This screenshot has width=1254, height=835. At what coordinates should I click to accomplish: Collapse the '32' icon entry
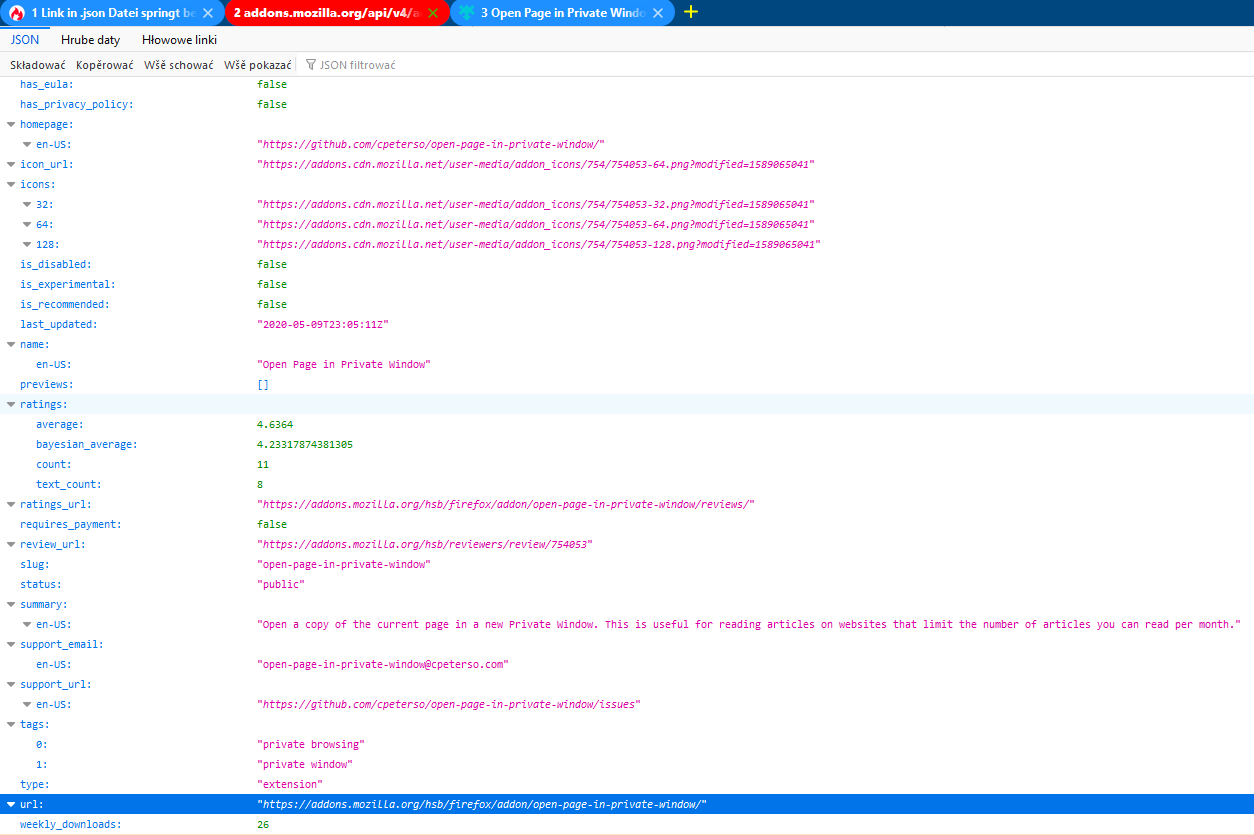point(27,204)
